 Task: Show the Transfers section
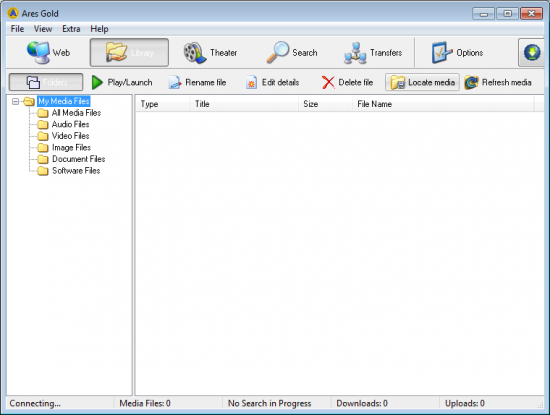click(372, 53)
